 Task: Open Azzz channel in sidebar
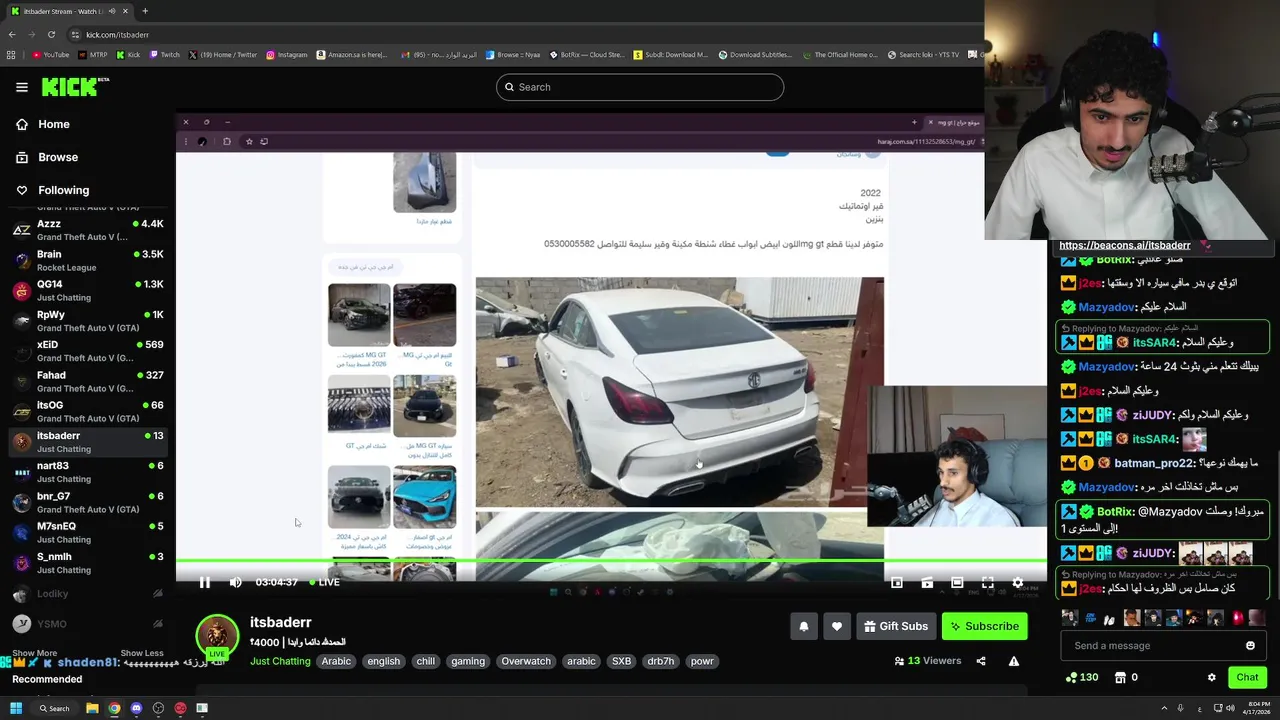tap(88, 230)
